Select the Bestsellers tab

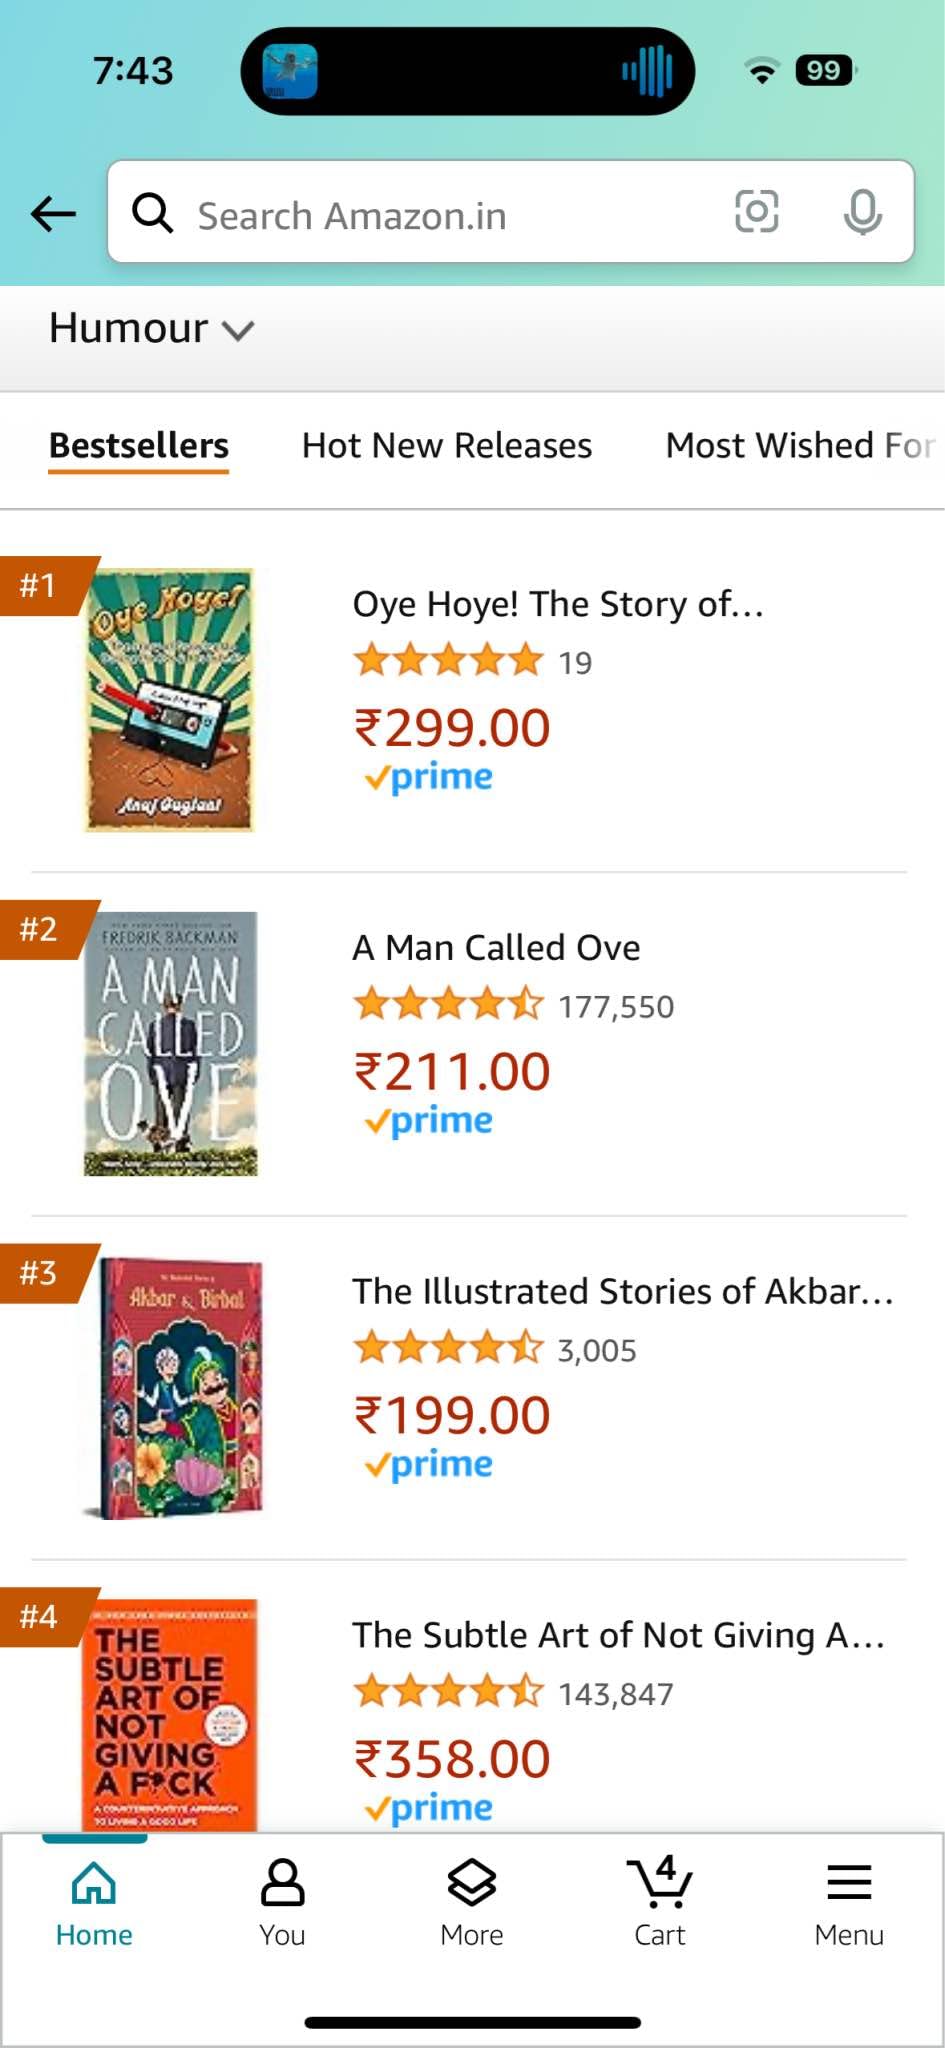(x=139, y=446)
